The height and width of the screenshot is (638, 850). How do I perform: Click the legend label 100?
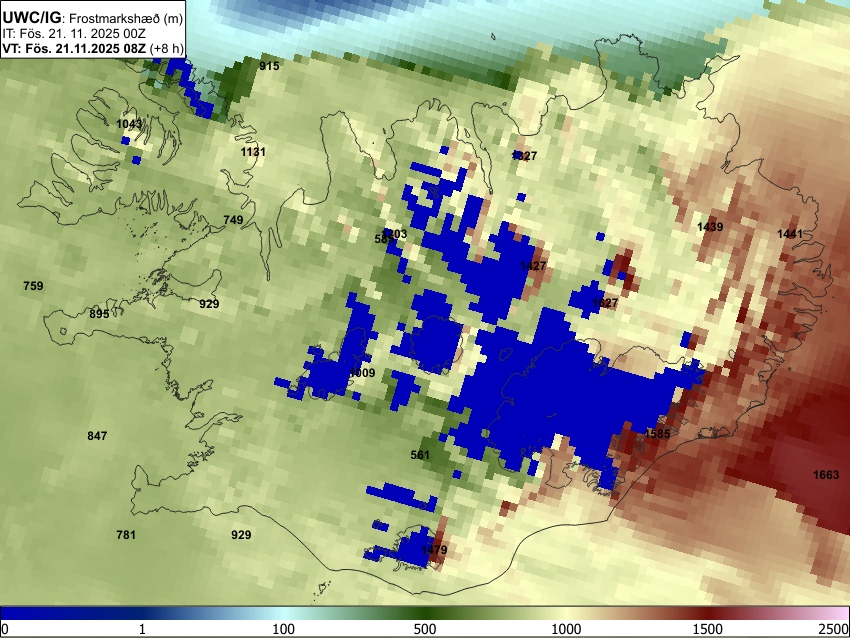pyautogui.click(x=284, y=629)
